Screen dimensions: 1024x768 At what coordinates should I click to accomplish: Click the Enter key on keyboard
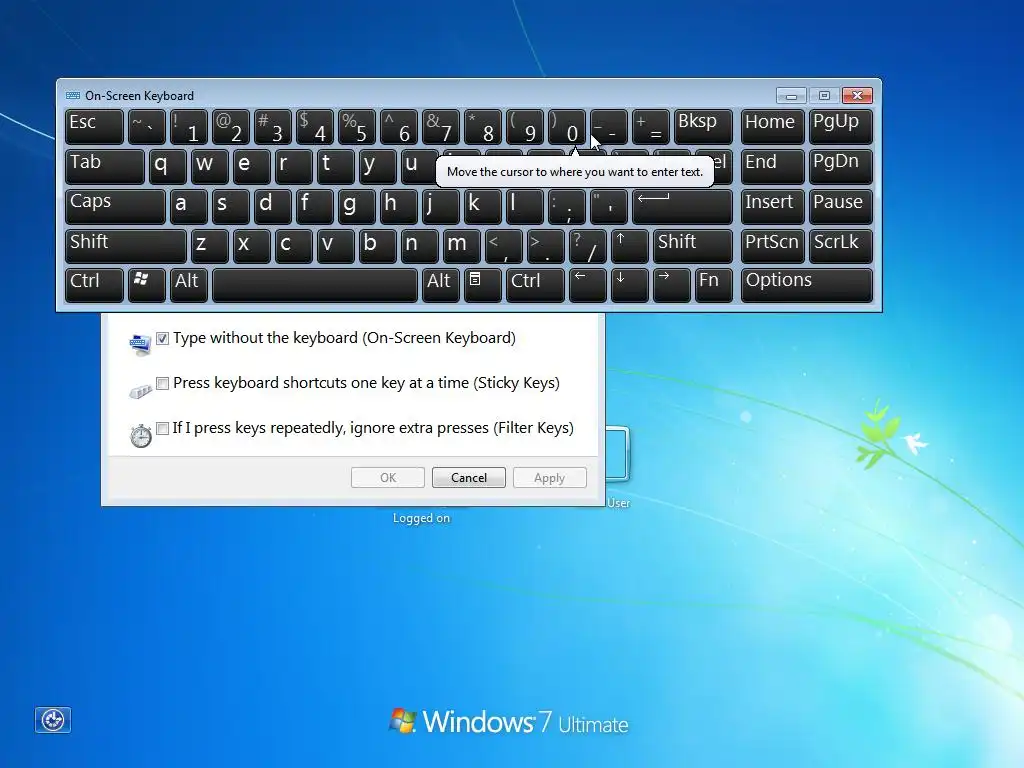[x=682, y=206]
